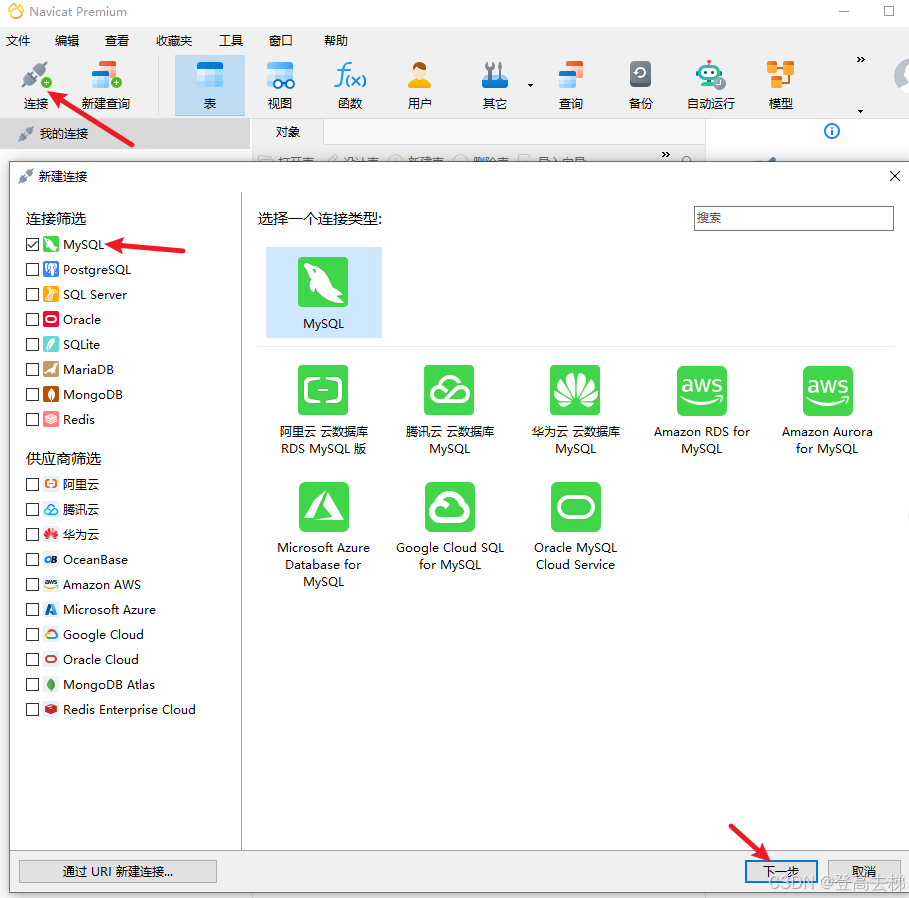The height and width of the screenshot is (898, 909).
Task: Check the SQL Server filter checkbox
Action: pos(32,295)
